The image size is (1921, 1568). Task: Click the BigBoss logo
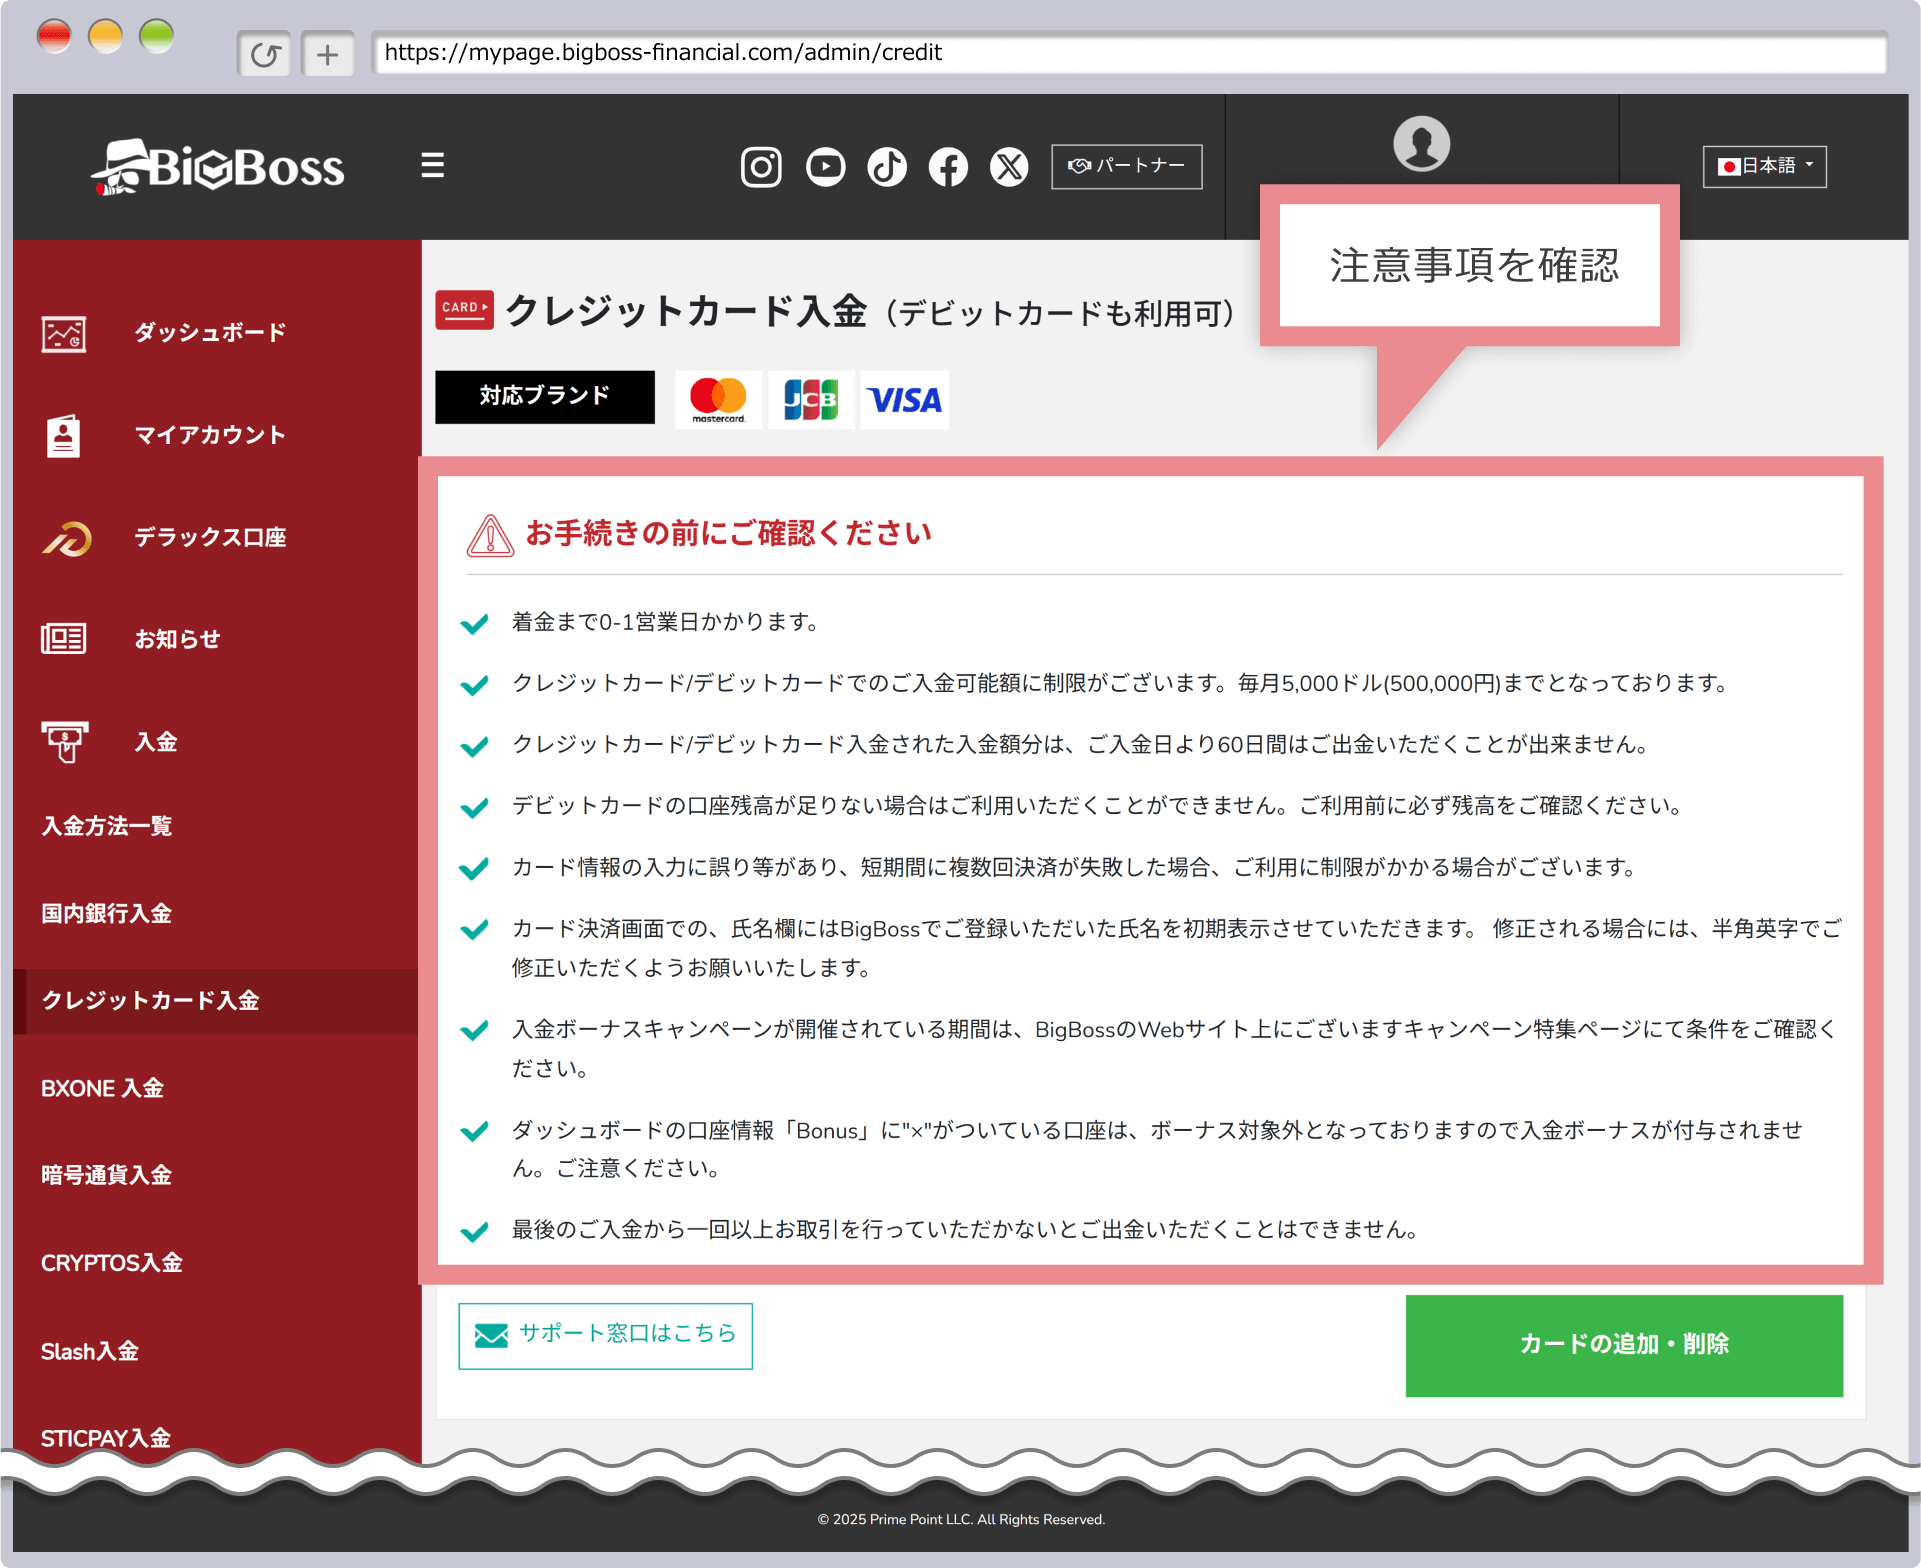point(219,167)
